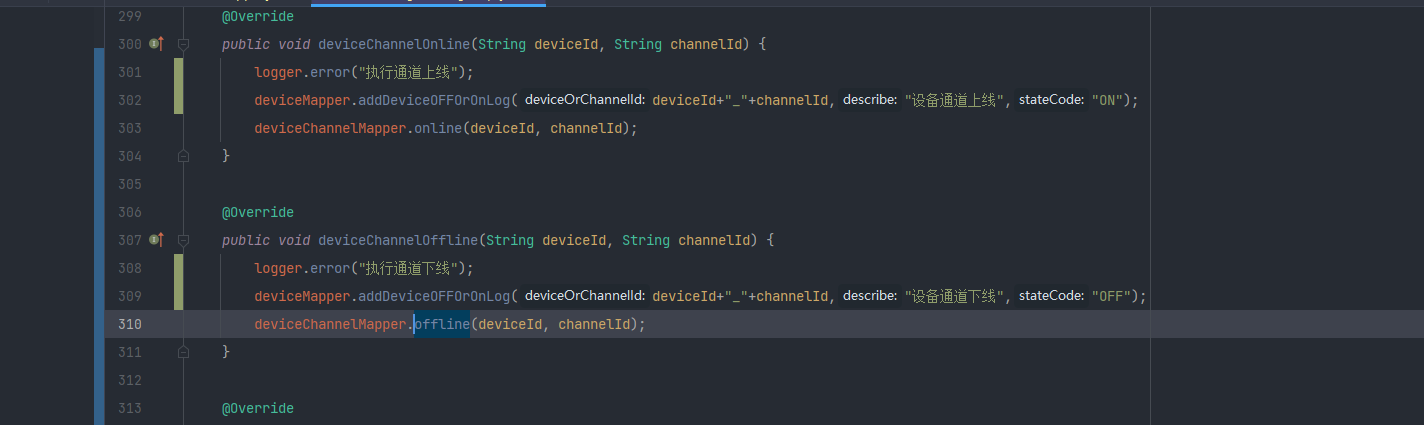Click line number 313 in the gutter

pos(130,408)
